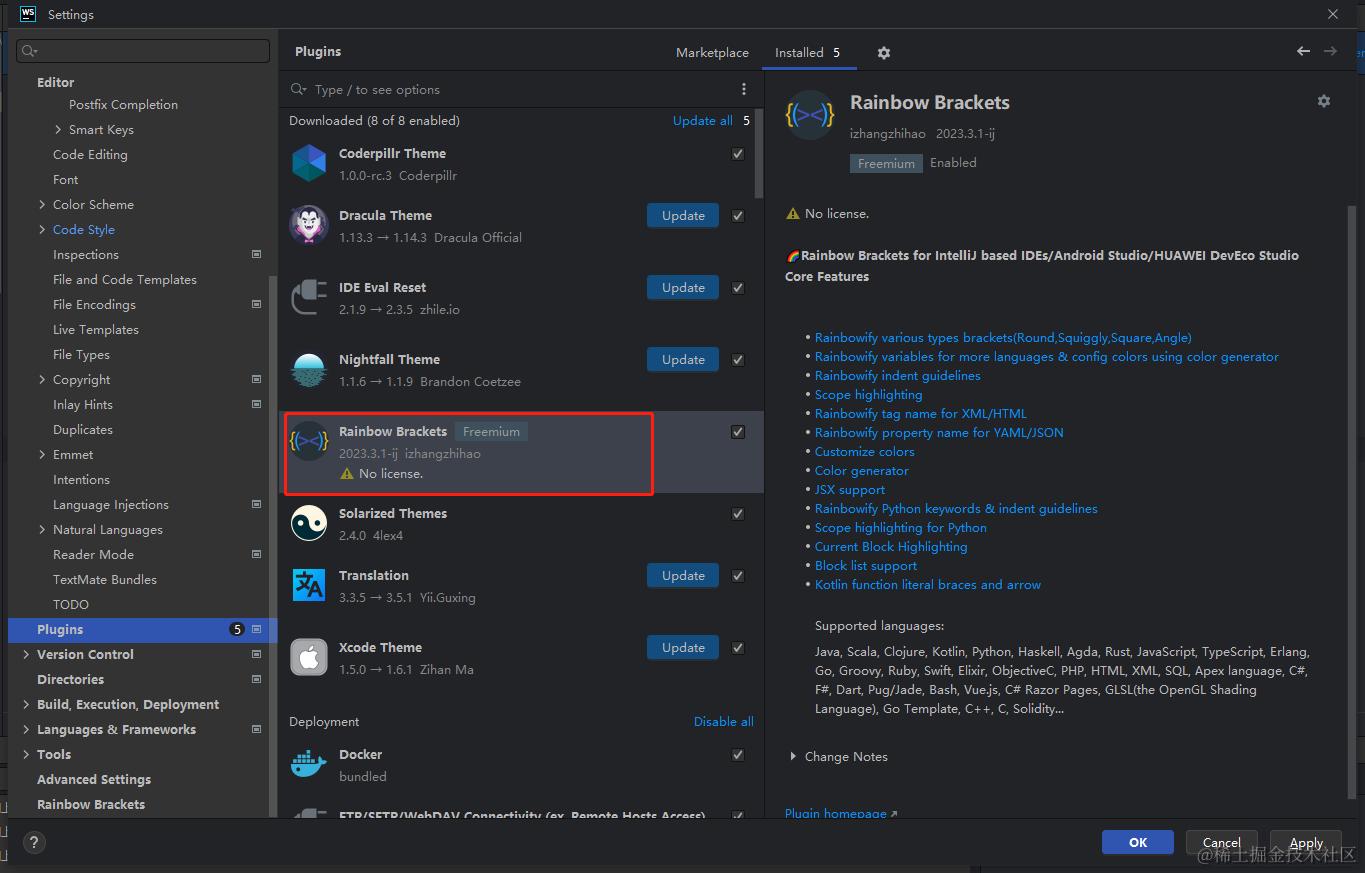Click the Translation plugin icon

coord(309,585)
